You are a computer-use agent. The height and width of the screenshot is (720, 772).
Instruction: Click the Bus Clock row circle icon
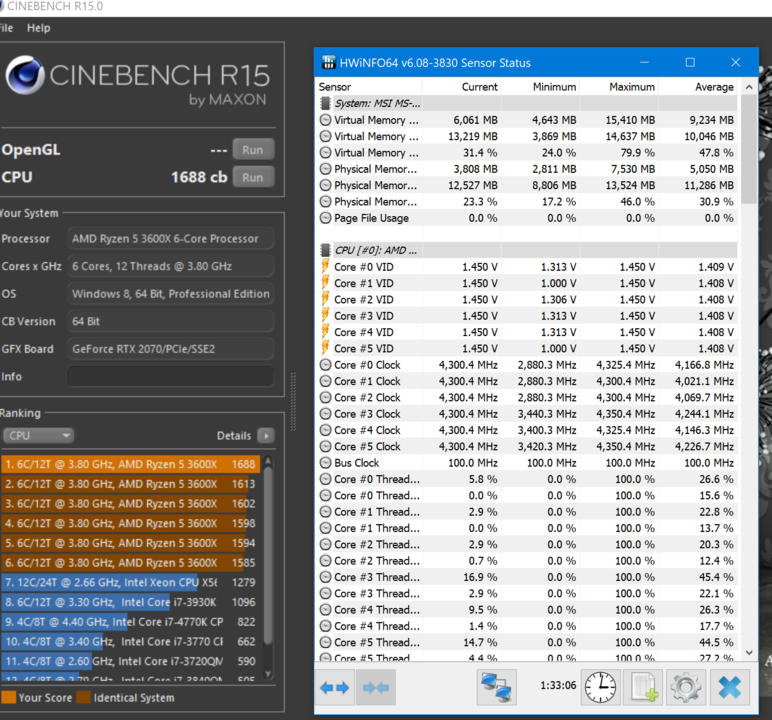click(325, 463)
